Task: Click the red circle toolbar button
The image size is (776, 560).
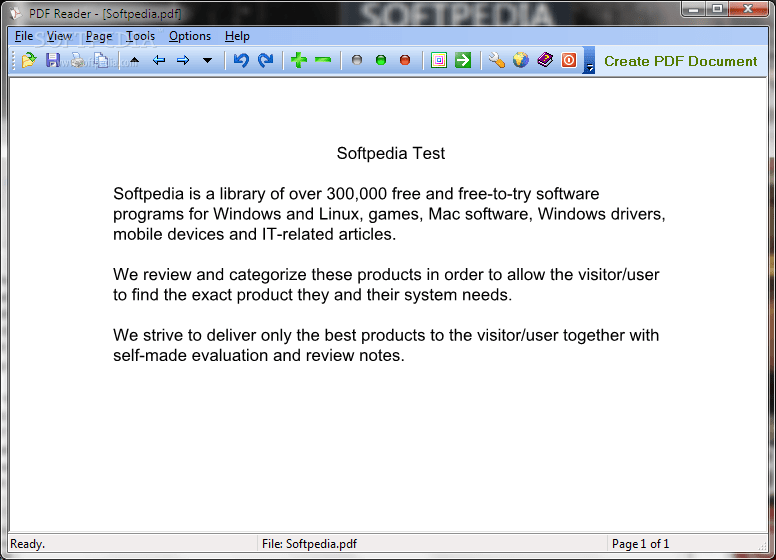Action: pyautogui.click(x=405, y=60)
